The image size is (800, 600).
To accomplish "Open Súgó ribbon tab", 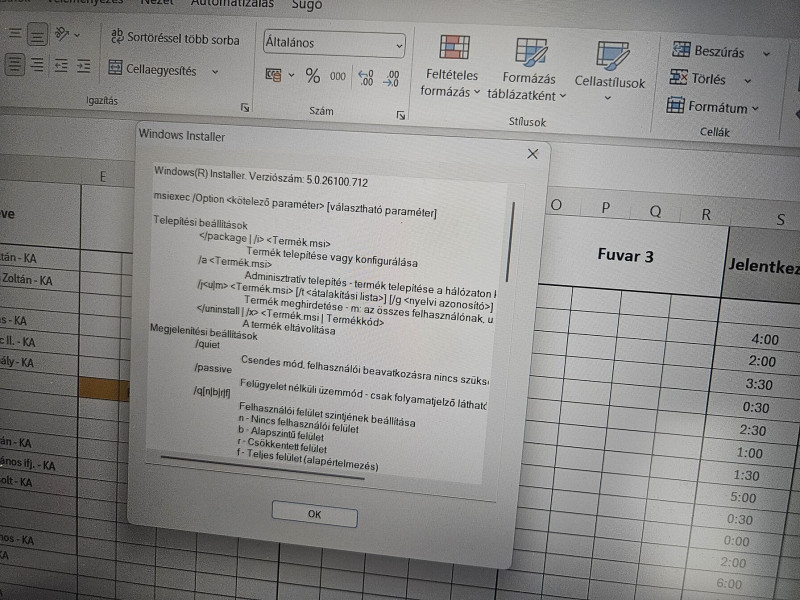I will (307, 5).
